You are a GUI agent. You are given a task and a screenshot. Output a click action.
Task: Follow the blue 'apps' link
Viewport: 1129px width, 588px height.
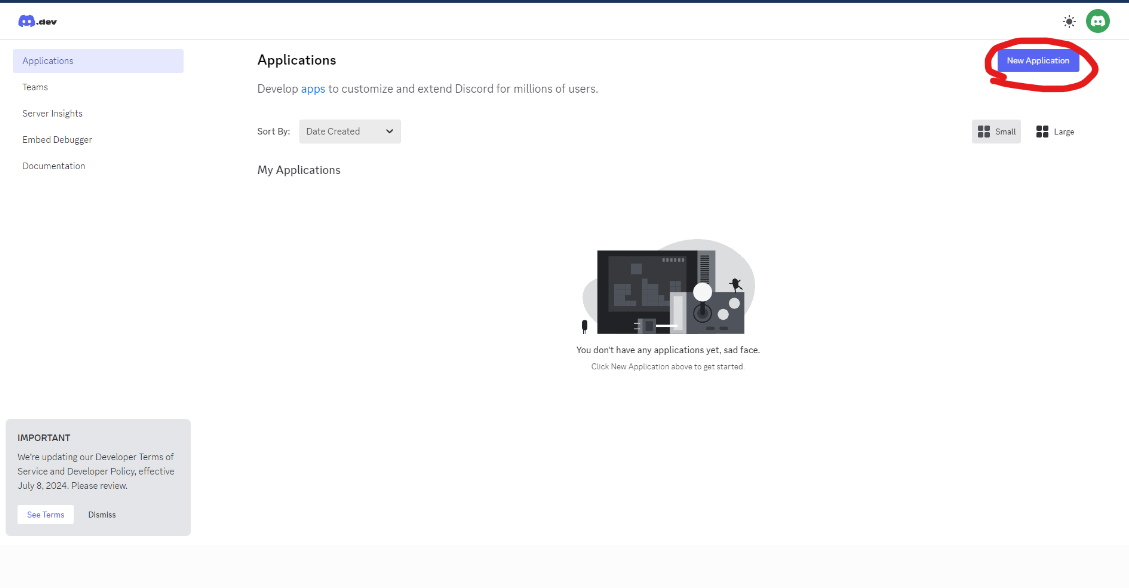pyautogui.click(x=313, y=89)
